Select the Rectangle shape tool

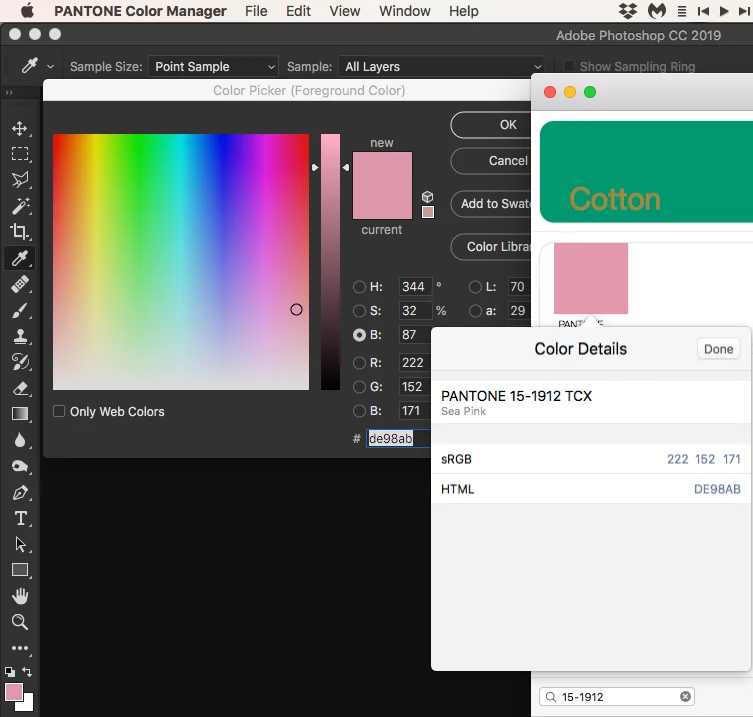click(x=20, y=570)
